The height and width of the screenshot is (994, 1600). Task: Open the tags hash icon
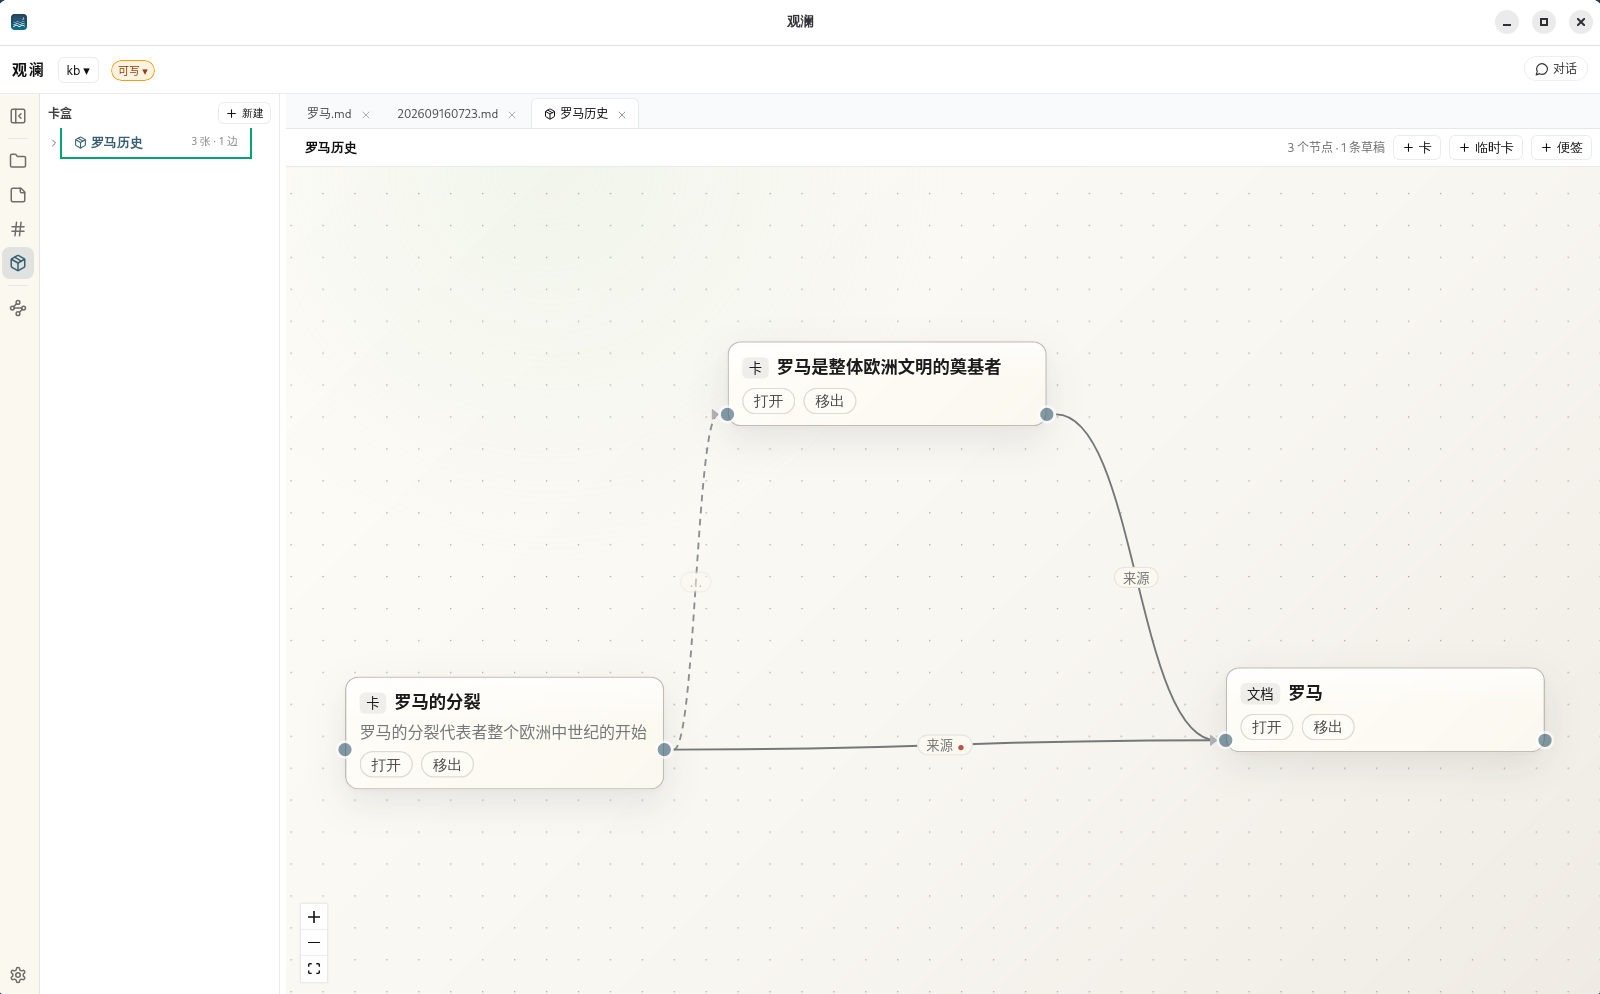pyautogui.click(x=18, y=229)
